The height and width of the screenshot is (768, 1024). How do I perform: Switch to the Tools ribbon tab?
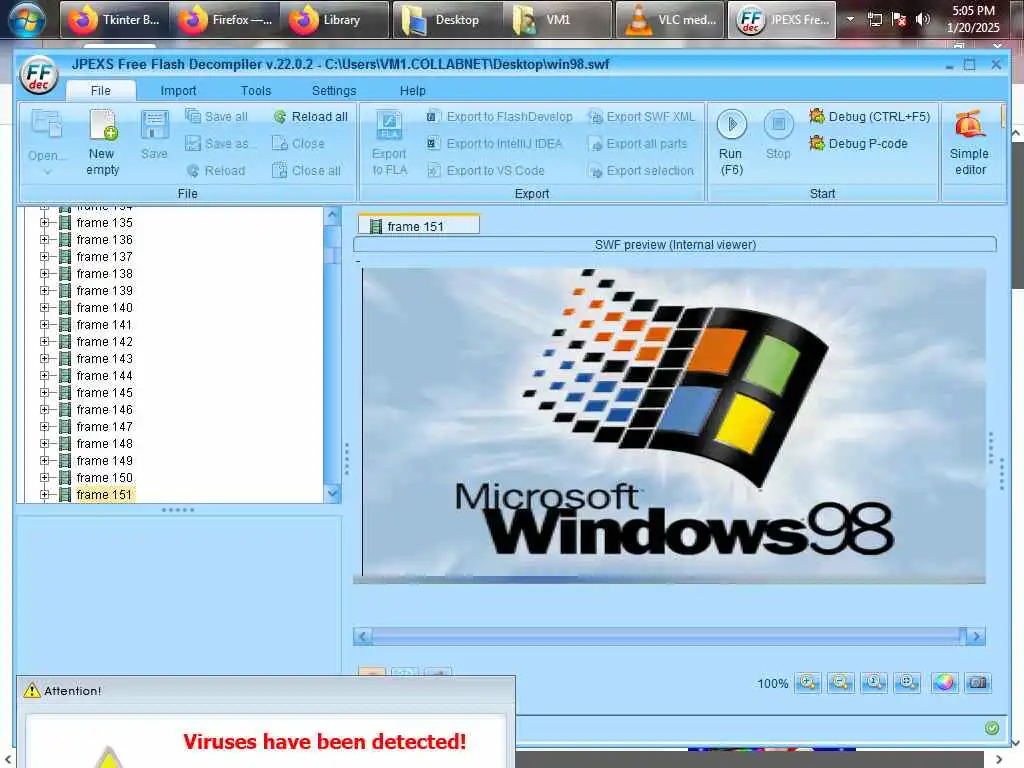pyautogui.click(x=255, y=90)
